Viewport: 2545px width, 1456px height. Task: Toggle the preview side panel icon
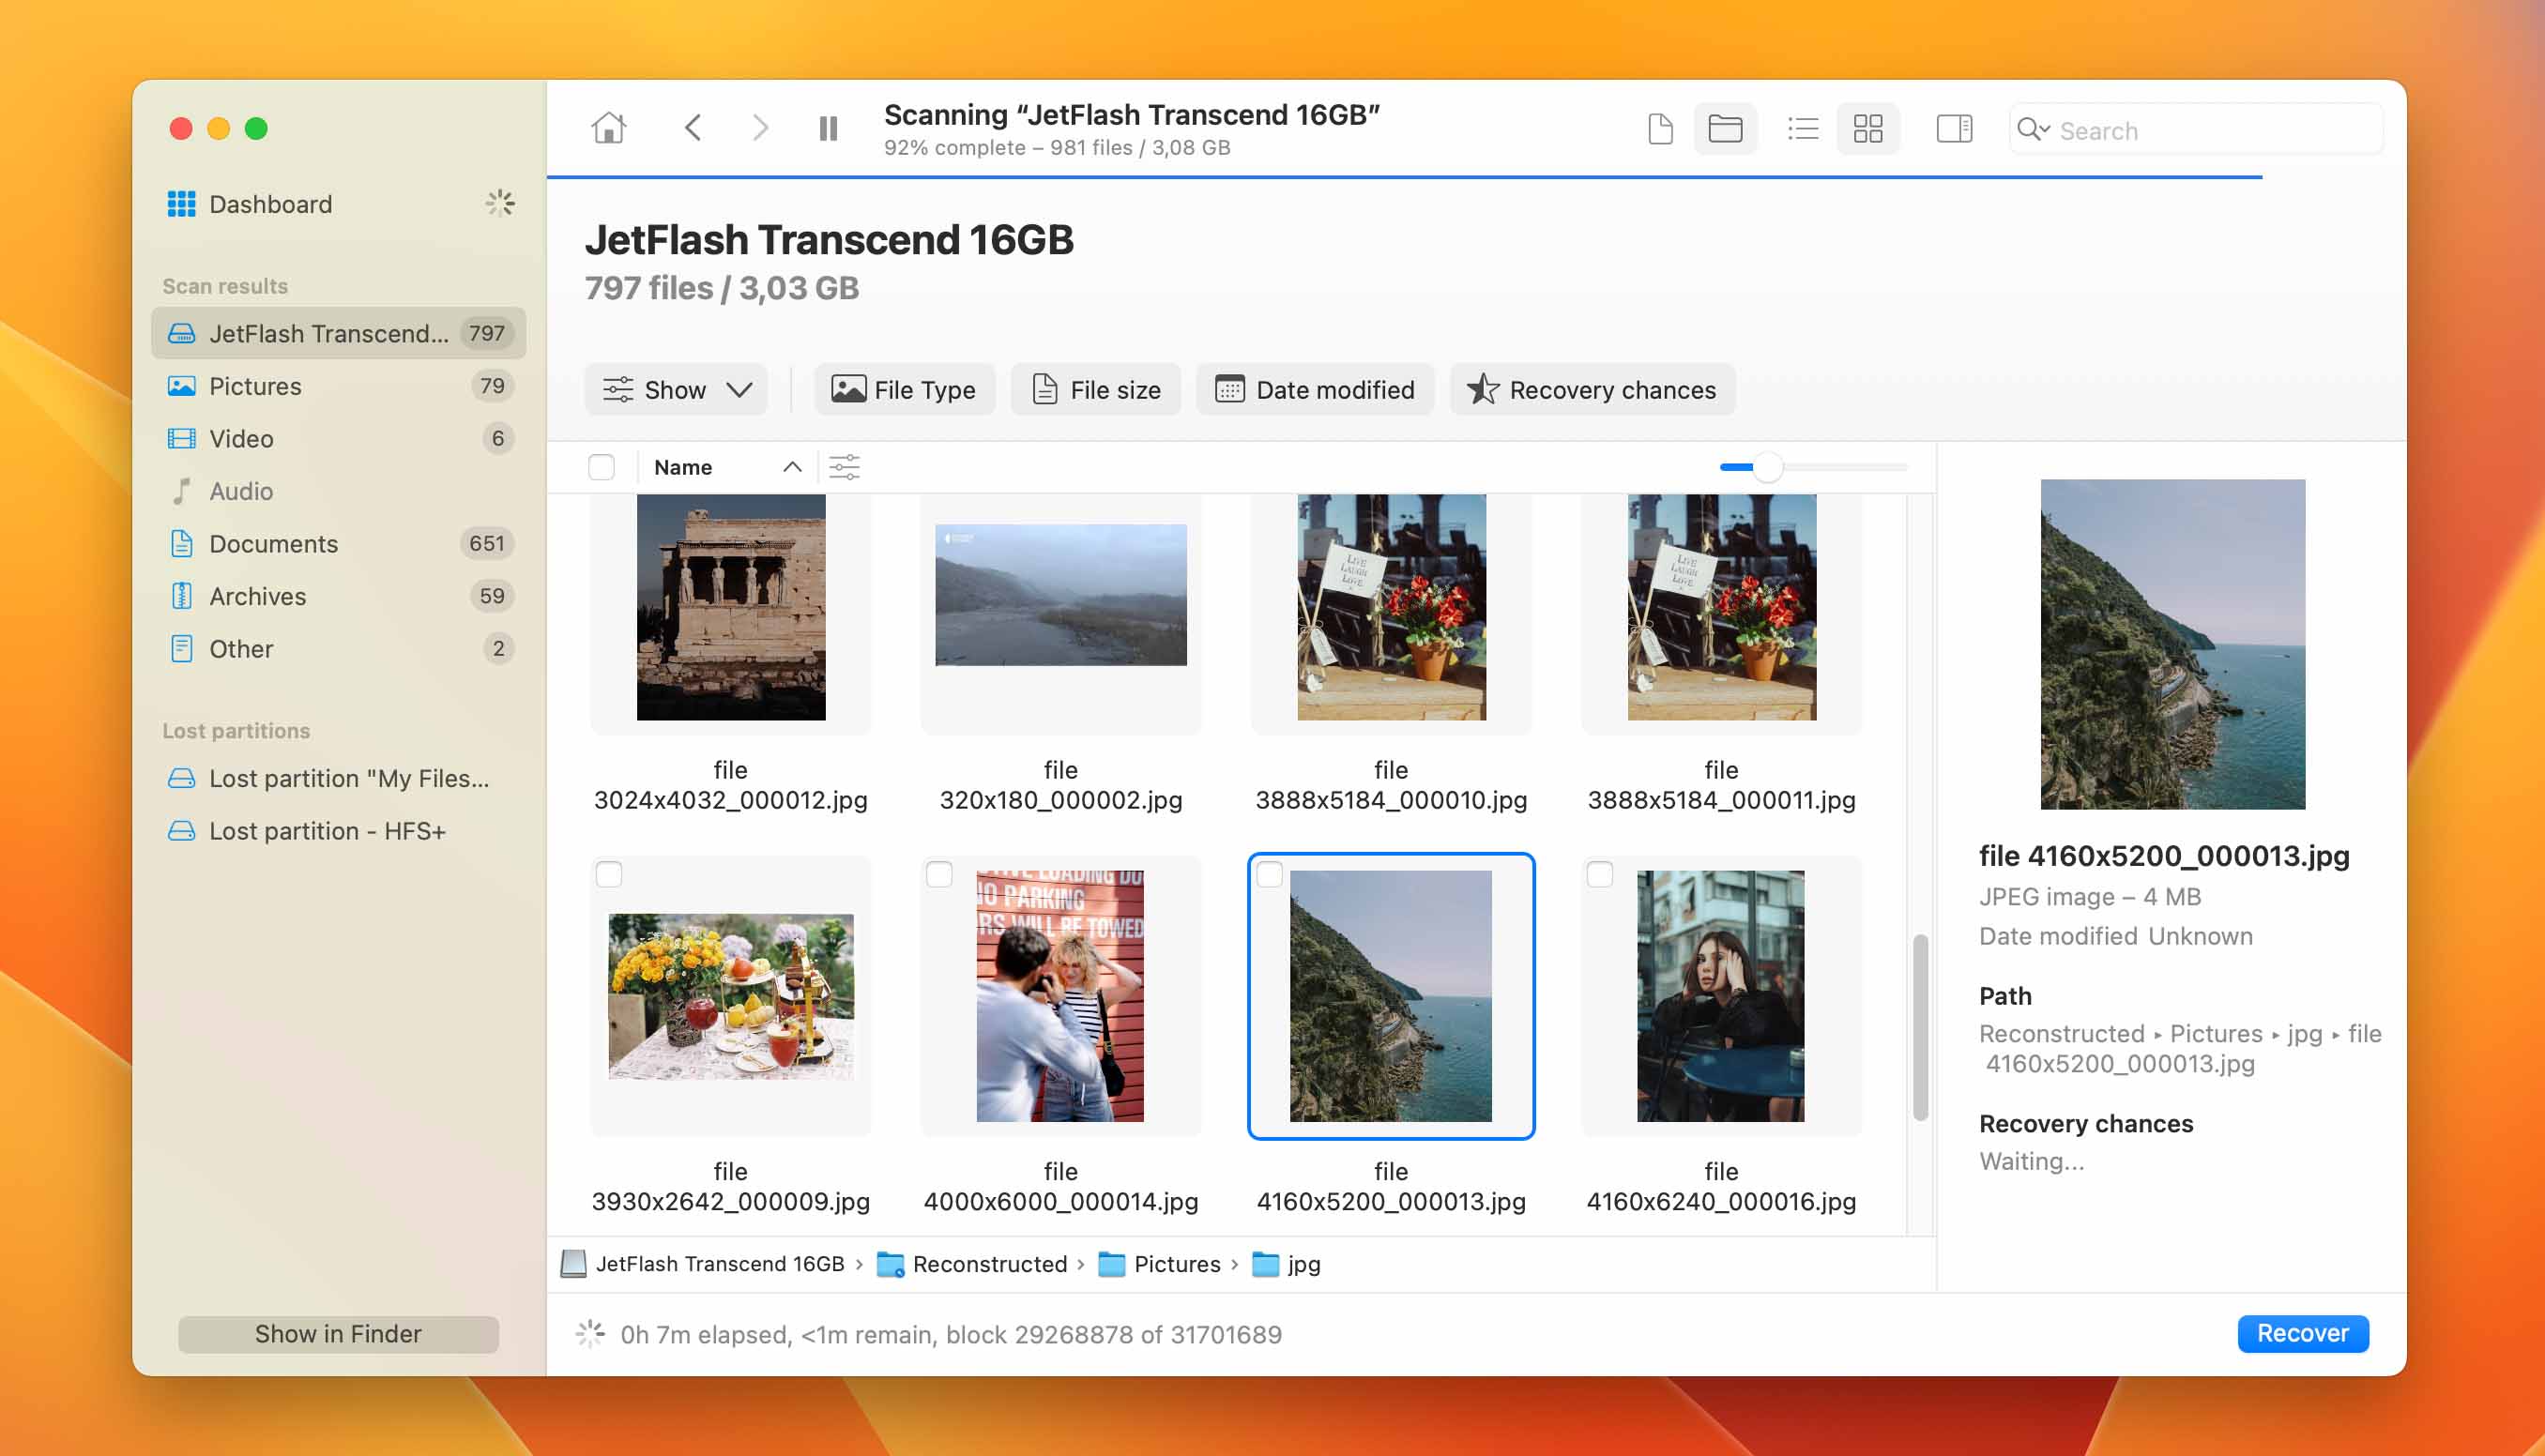(1954, 129)
